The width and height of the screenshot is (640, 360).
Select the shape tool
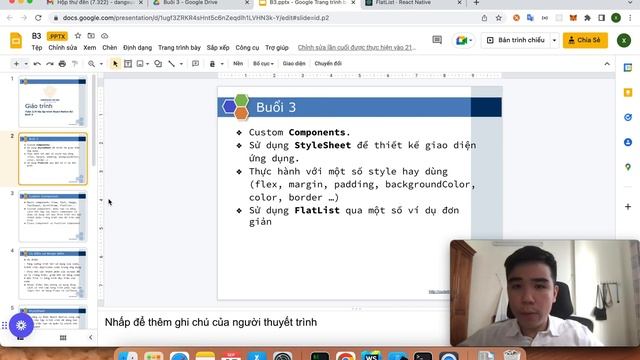click(158, 64)
